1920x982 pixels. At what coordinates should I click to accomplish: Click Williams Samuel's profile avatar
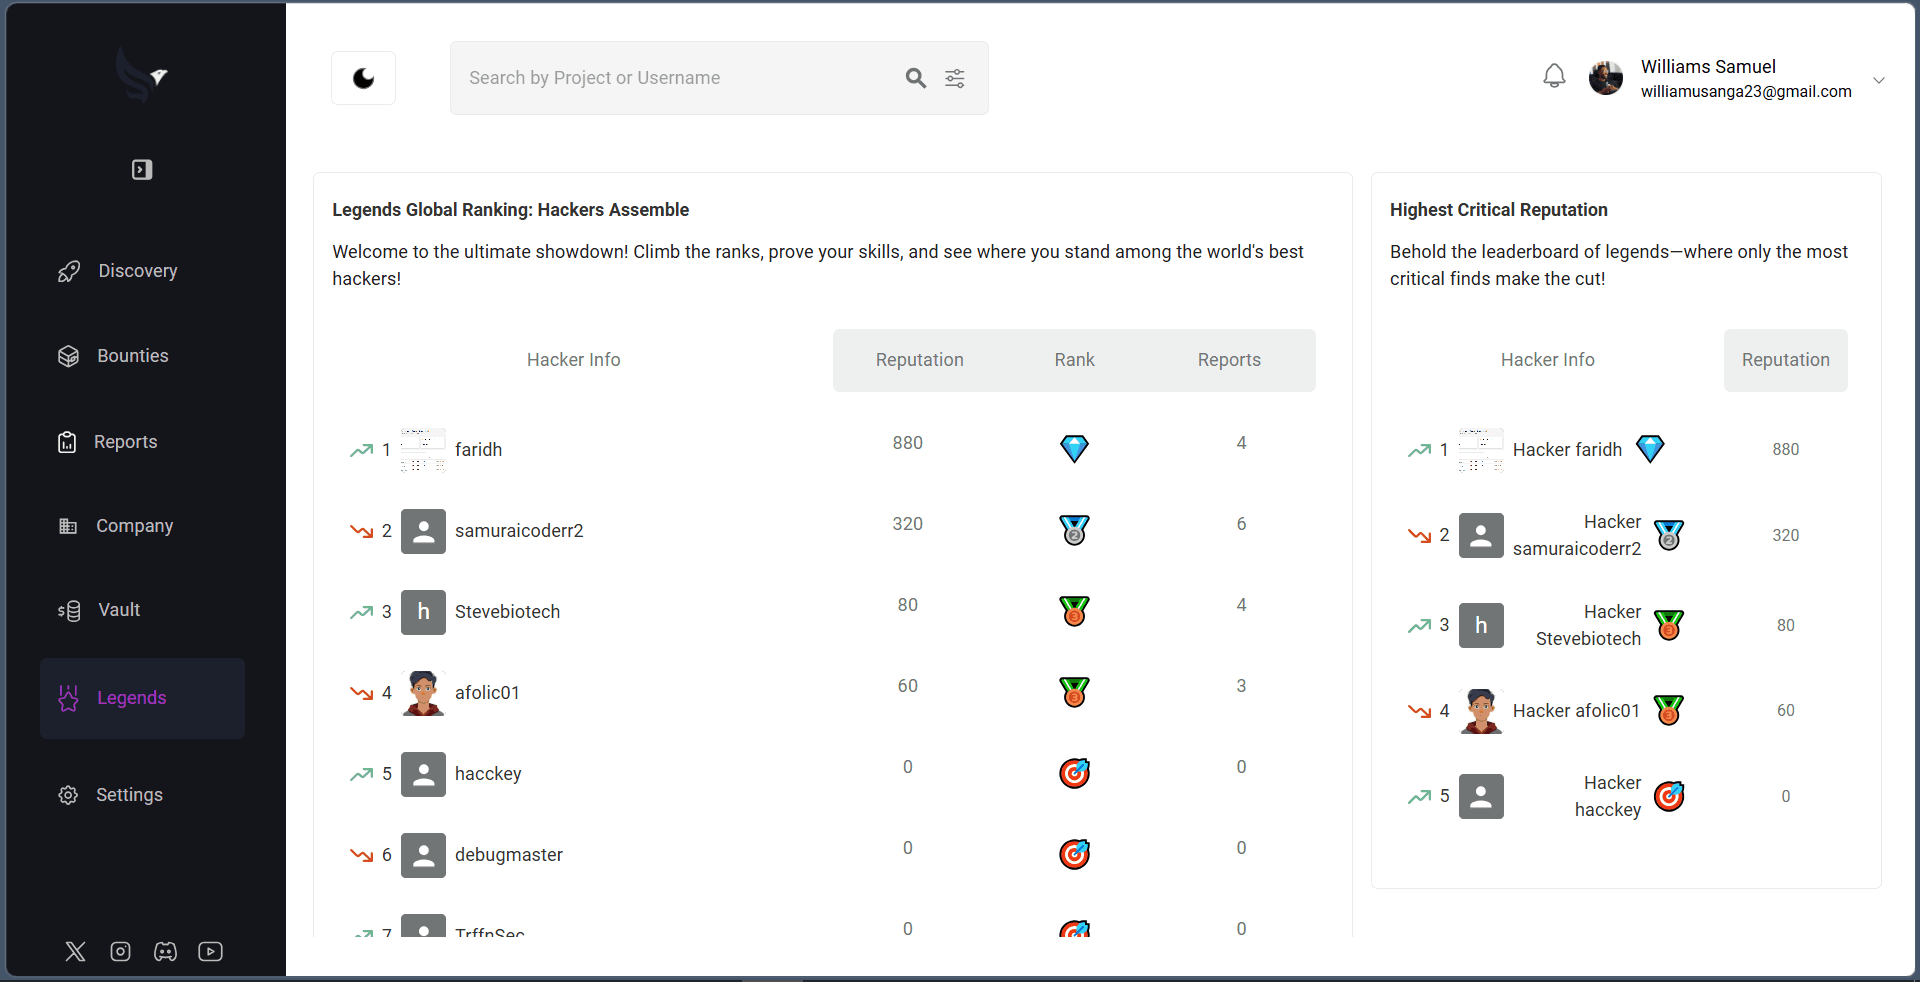point(1606,78)
